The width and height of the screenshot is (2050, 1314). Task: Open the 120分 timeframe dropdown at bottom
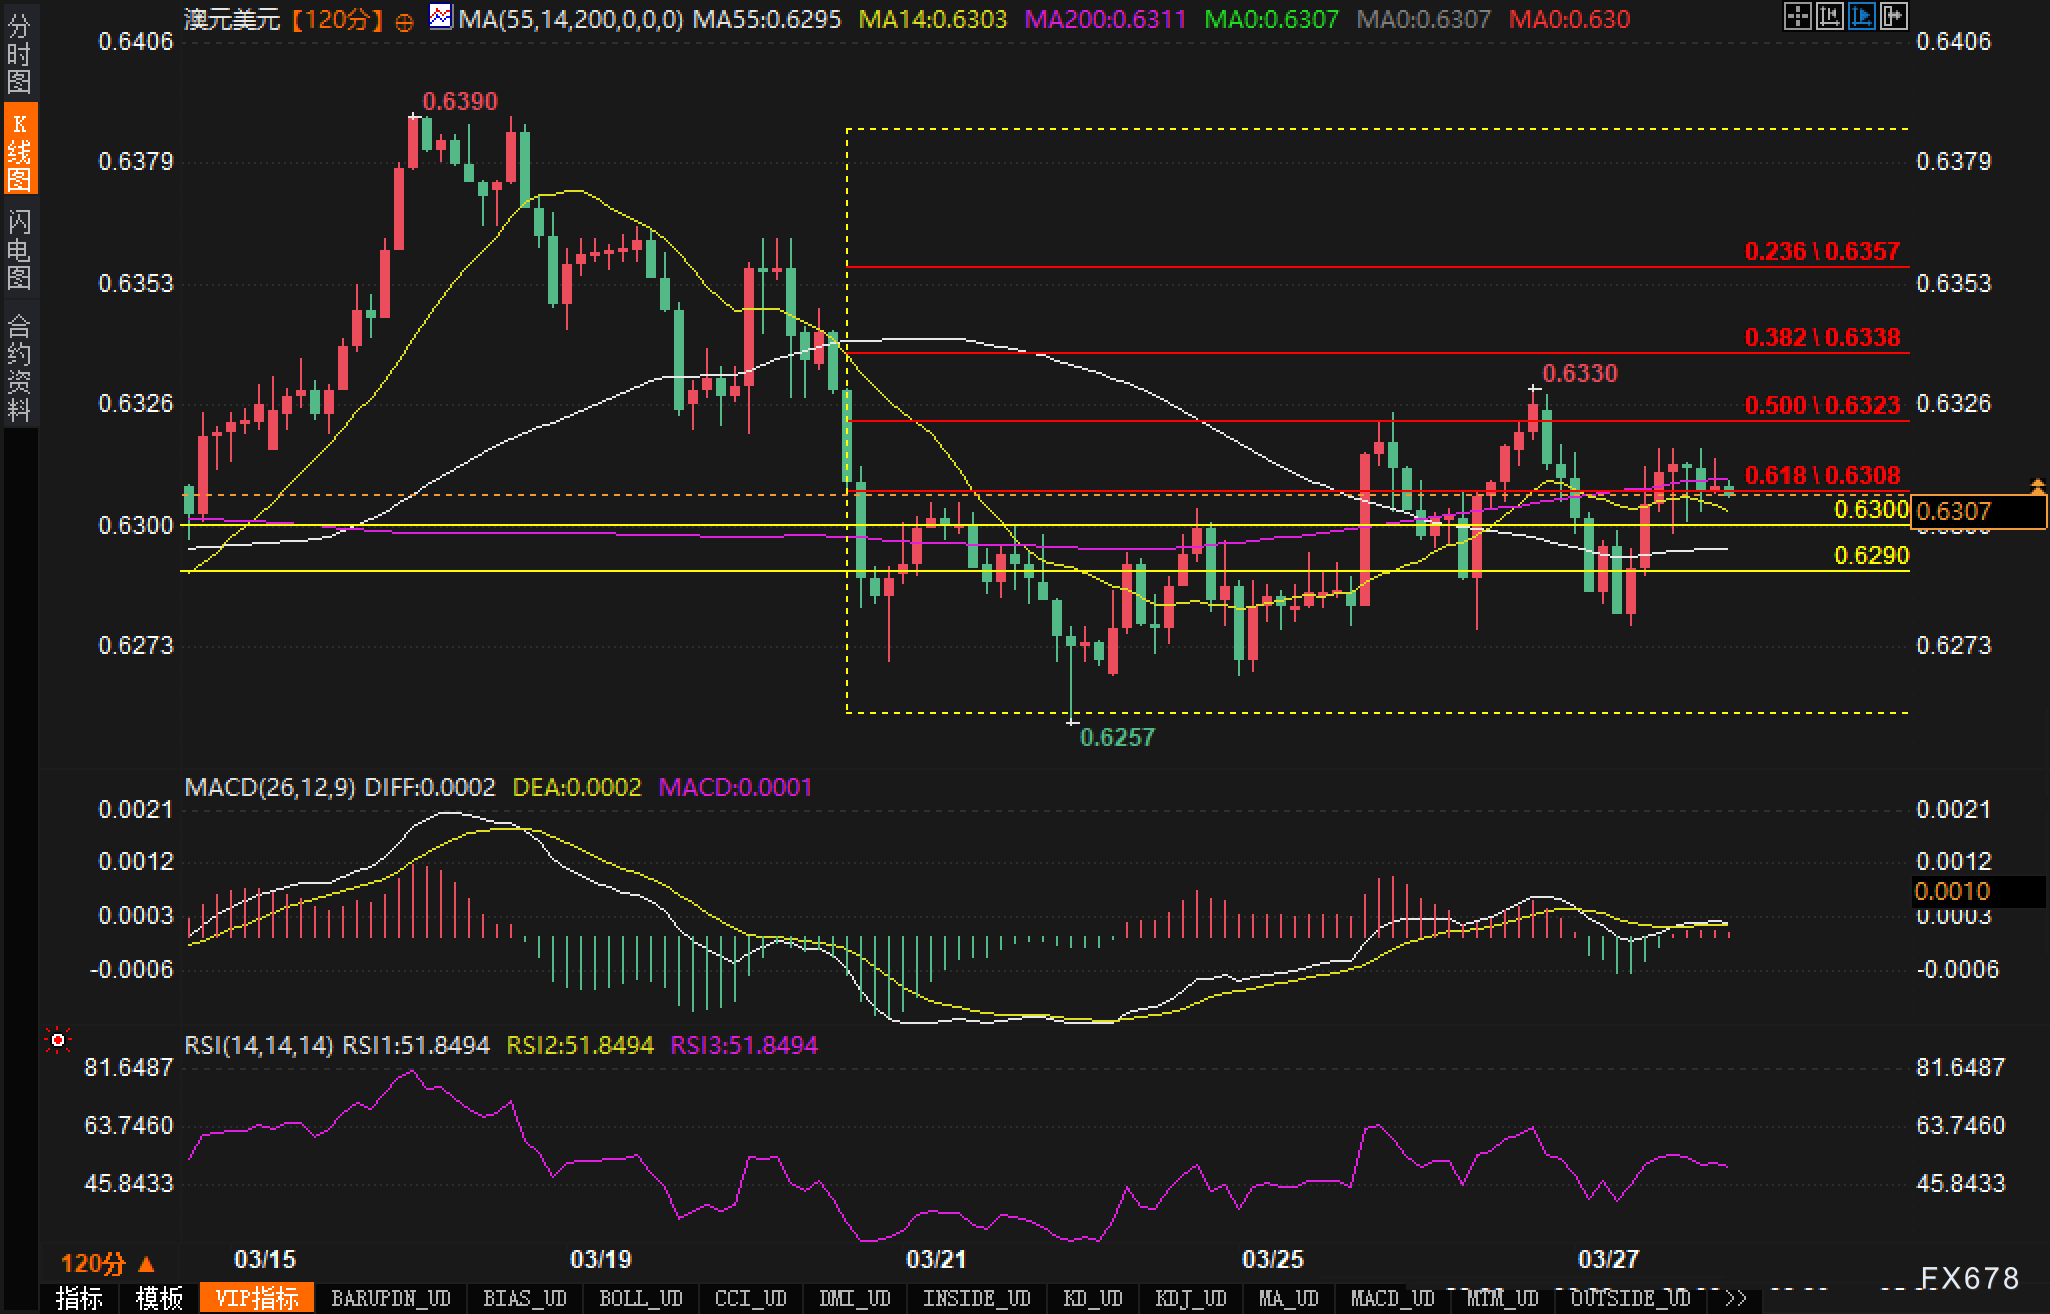pyautogui.click(x=108, y=1263)
